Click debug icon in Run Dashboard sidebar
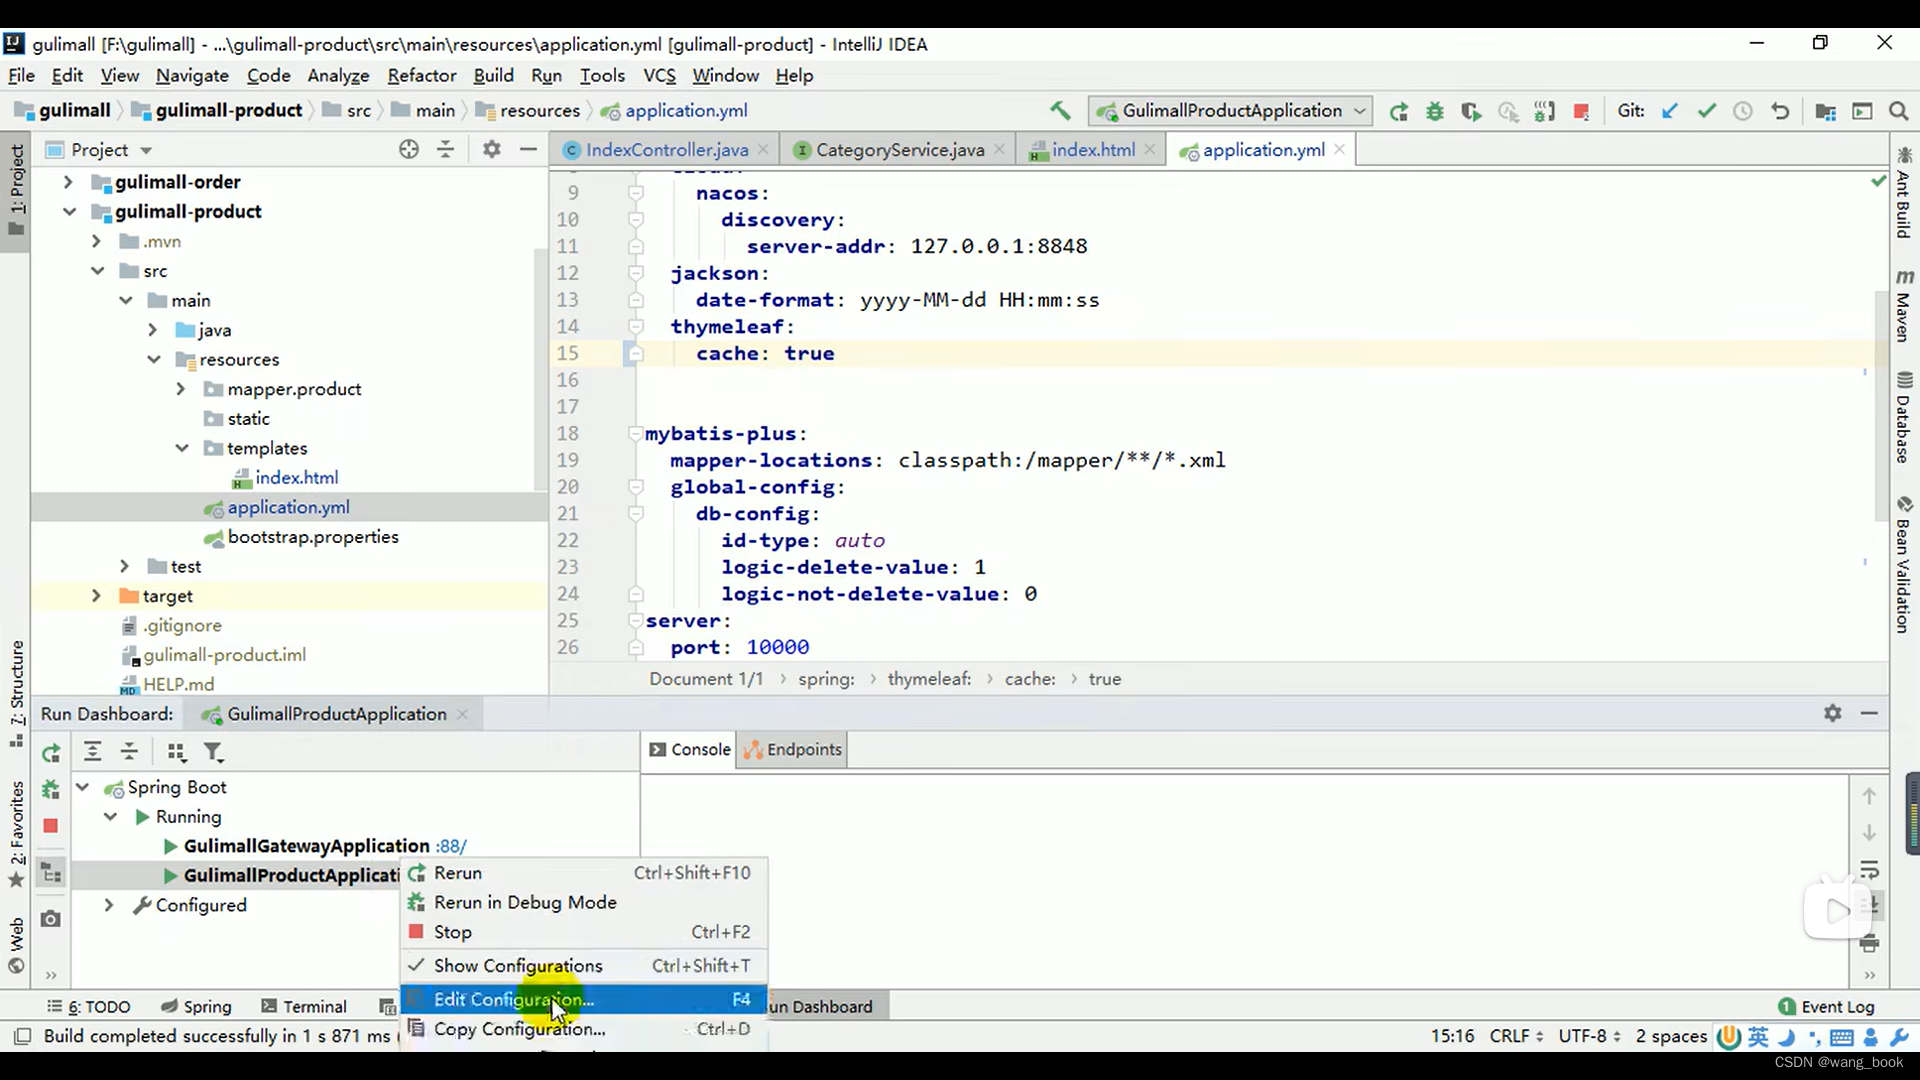 click(51, 790)
